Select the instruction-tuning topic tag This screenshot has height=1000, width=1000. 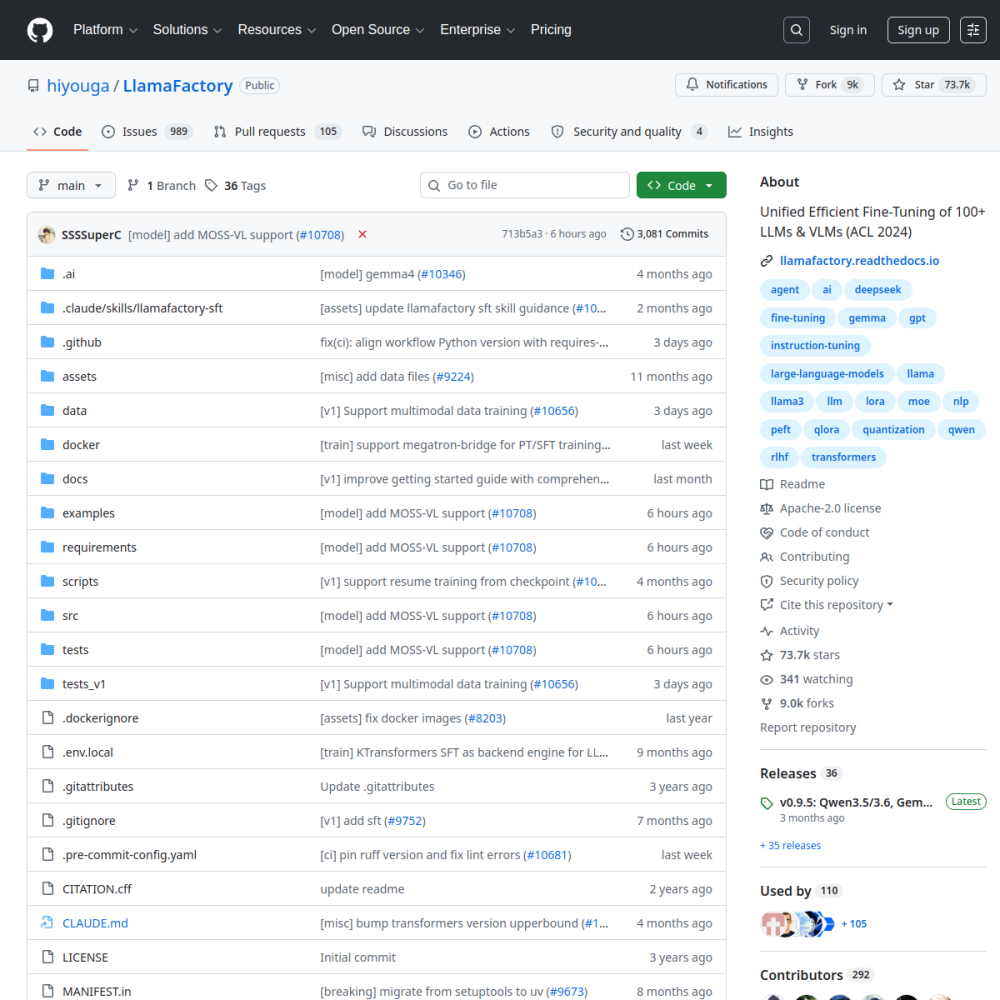click(815, 345)
